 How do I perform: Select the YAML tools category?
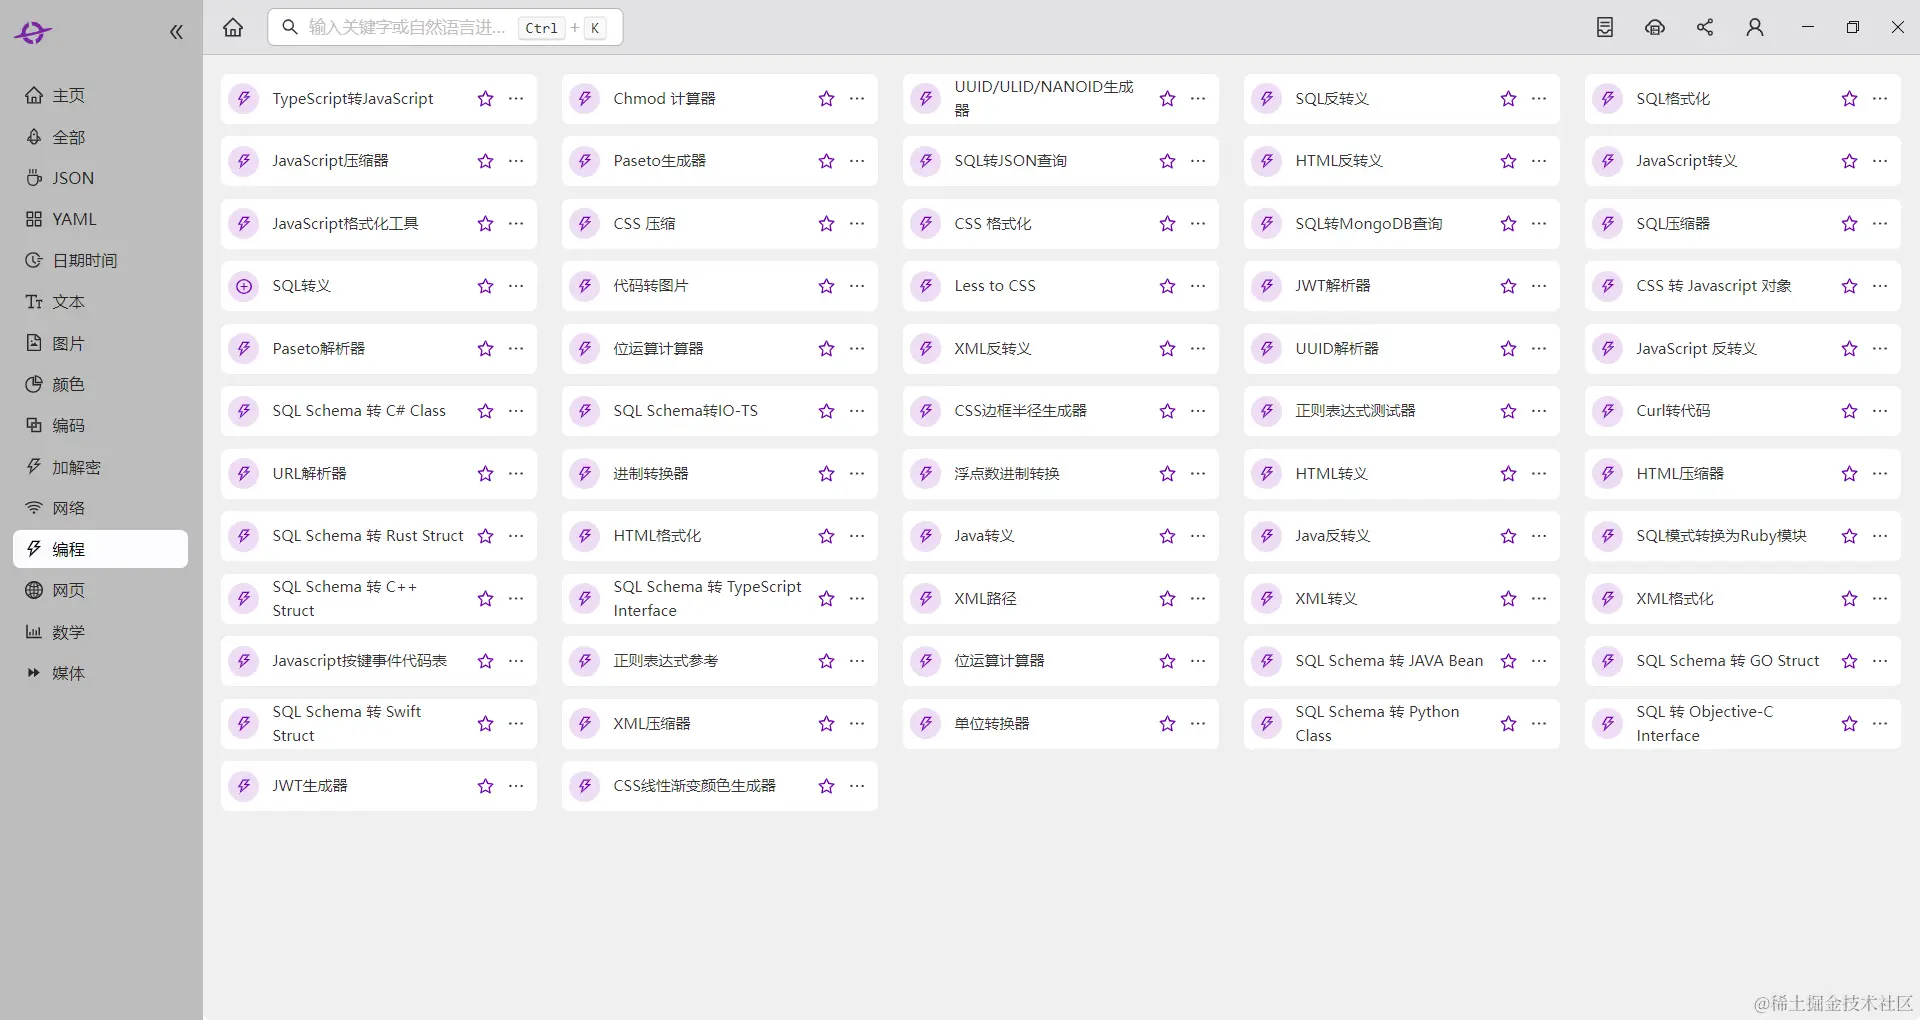coord(73,219)
